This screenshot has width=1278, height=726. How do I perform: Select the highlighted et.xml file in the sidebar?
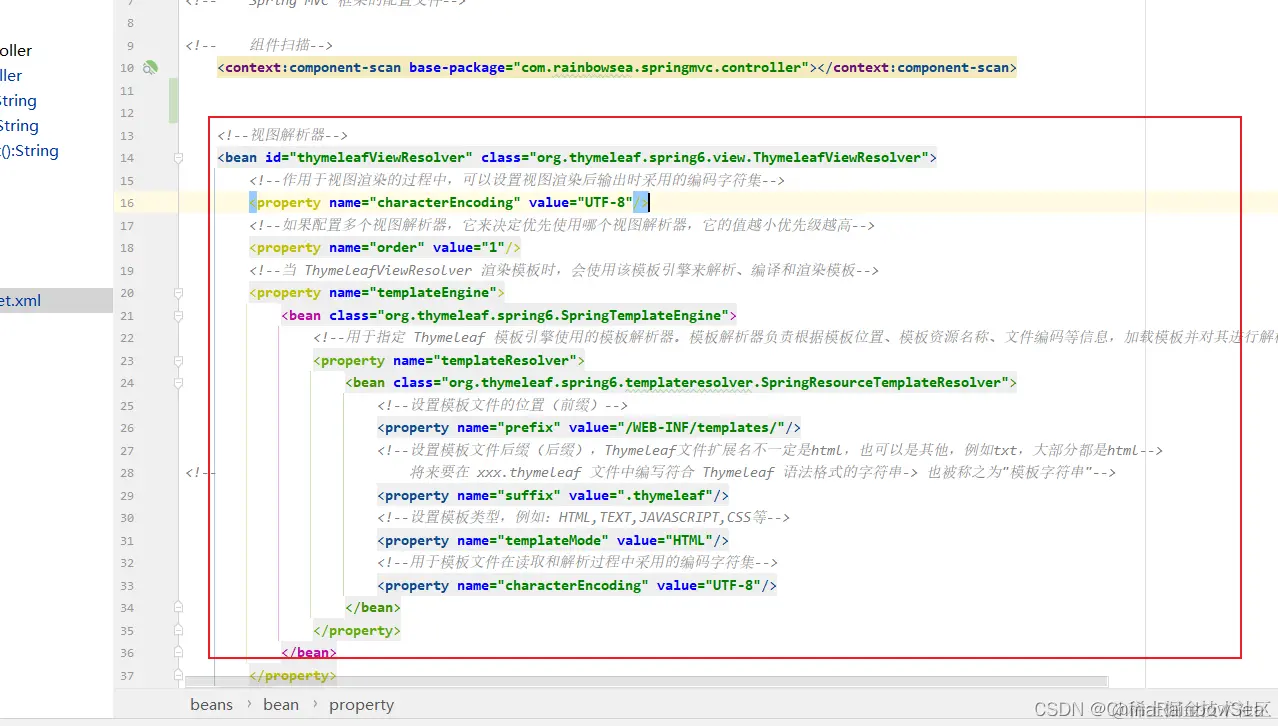pyautogui.click(x=56, y=301)
